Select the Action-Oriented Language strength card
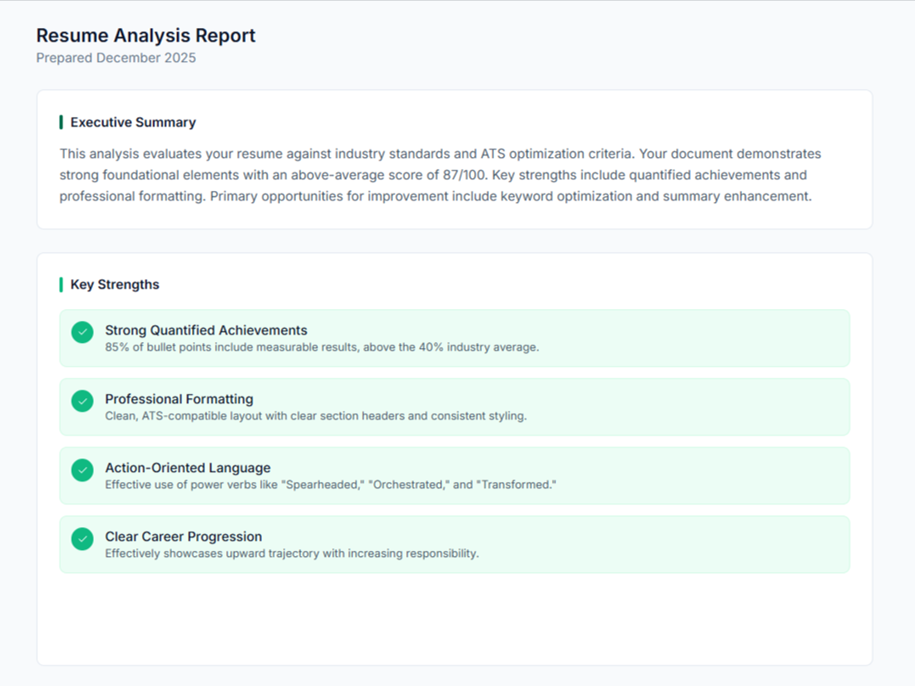 (x=453, y=476)
